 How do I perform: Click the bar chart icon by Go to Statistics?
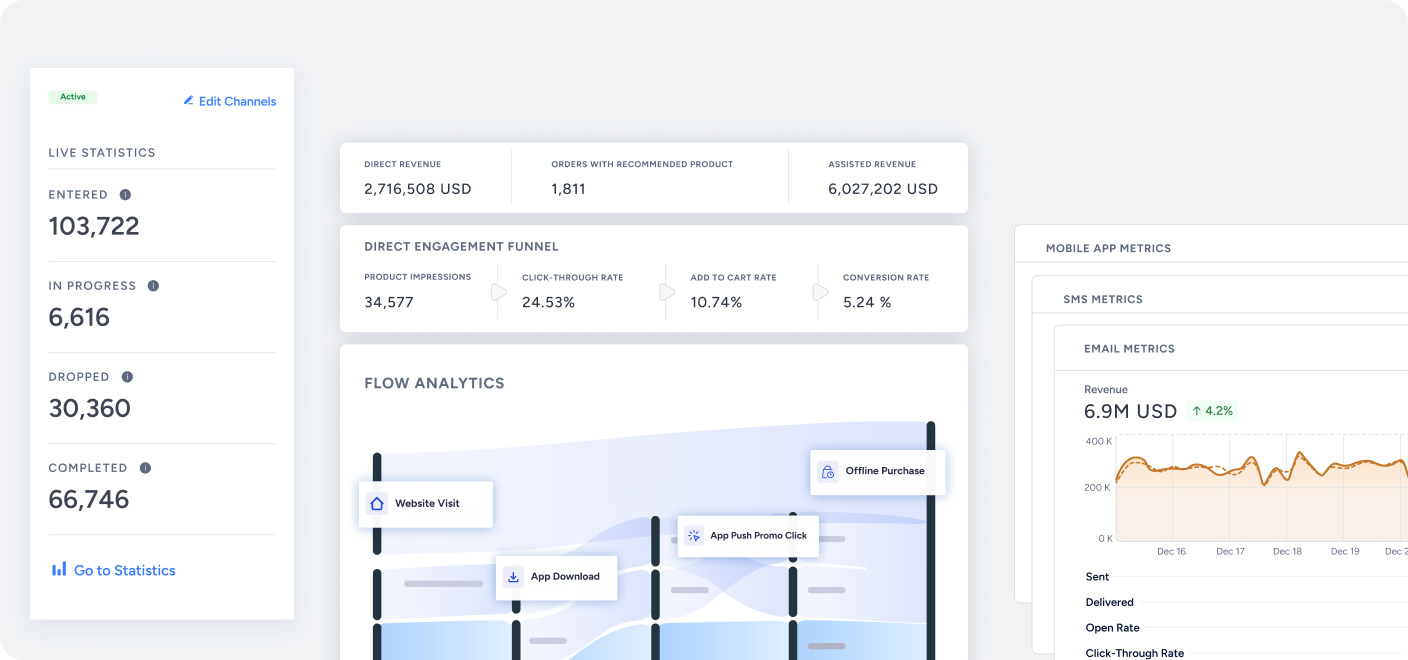coord(59,569)
